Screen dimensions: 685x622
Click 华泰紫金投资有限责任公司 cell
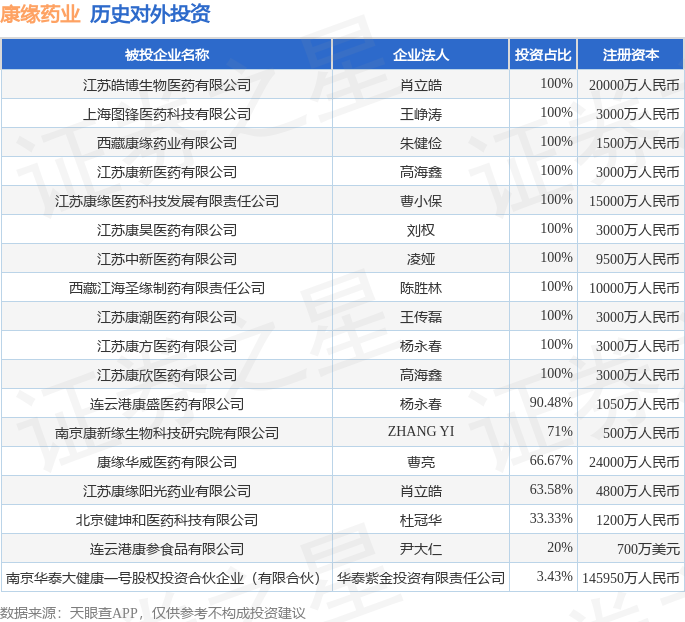pyautogui.click(x=421, y=578)
